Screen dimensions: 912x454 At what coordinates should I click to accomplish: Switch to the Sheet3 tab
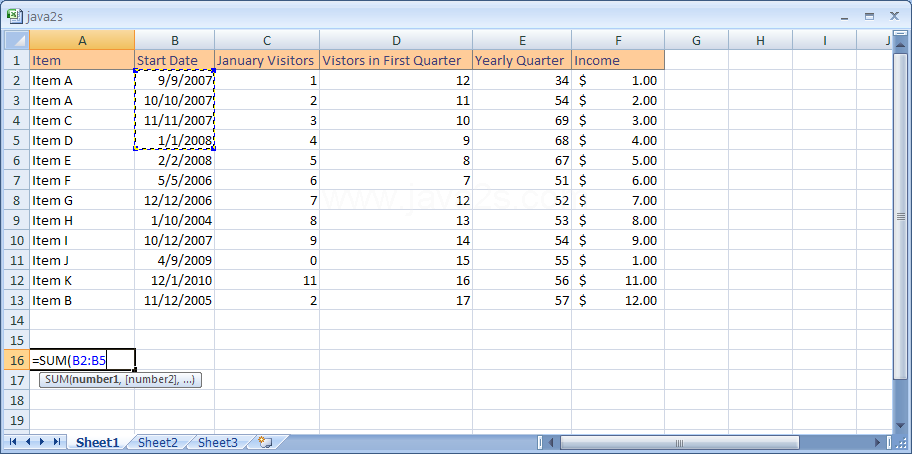(218, 442)
